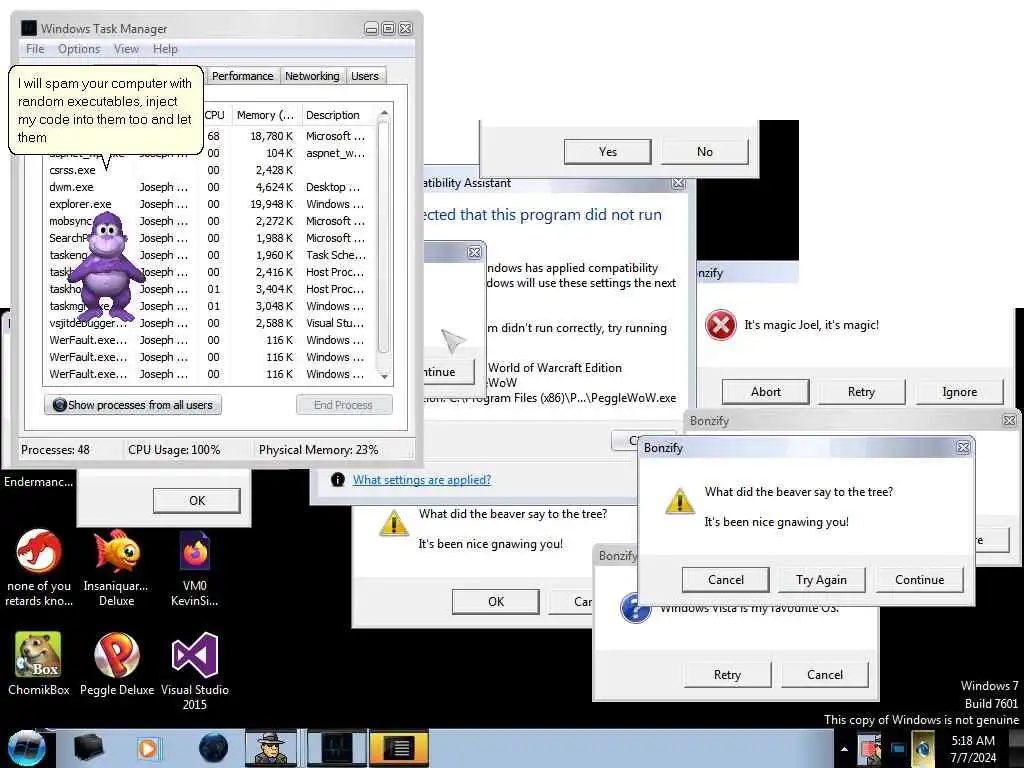This screenshot has height=768, width=1024.
Task: Select the csrss.exe process row
Action: click(x=209, y=170)
